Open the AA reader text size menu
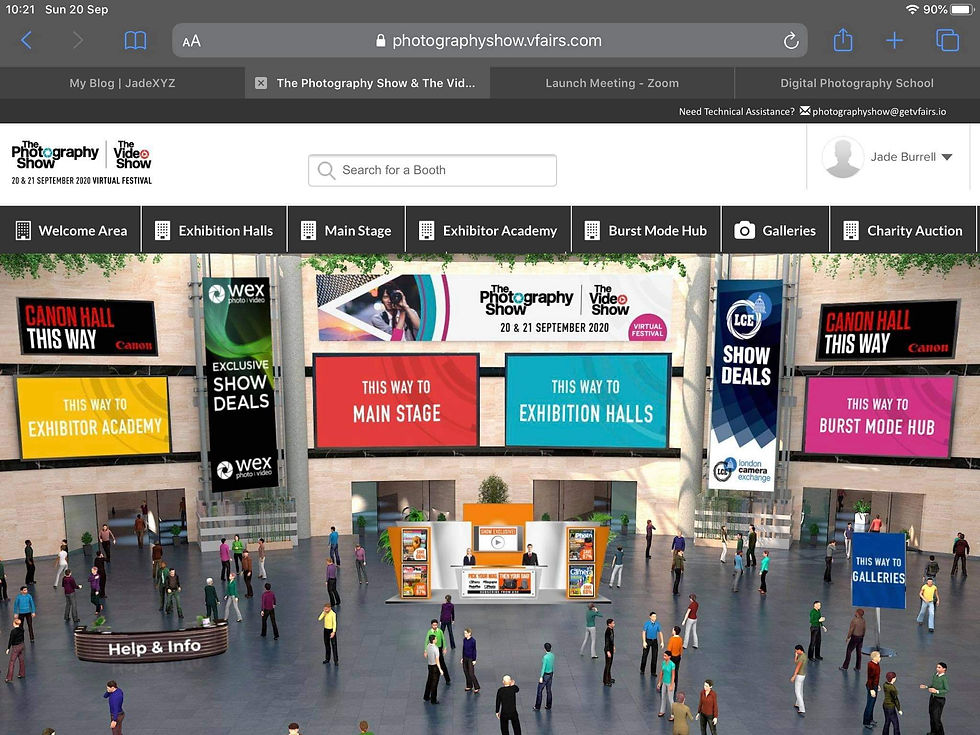Image resolution: width=980 pixels, height=735 pixels. click(191, 41)
